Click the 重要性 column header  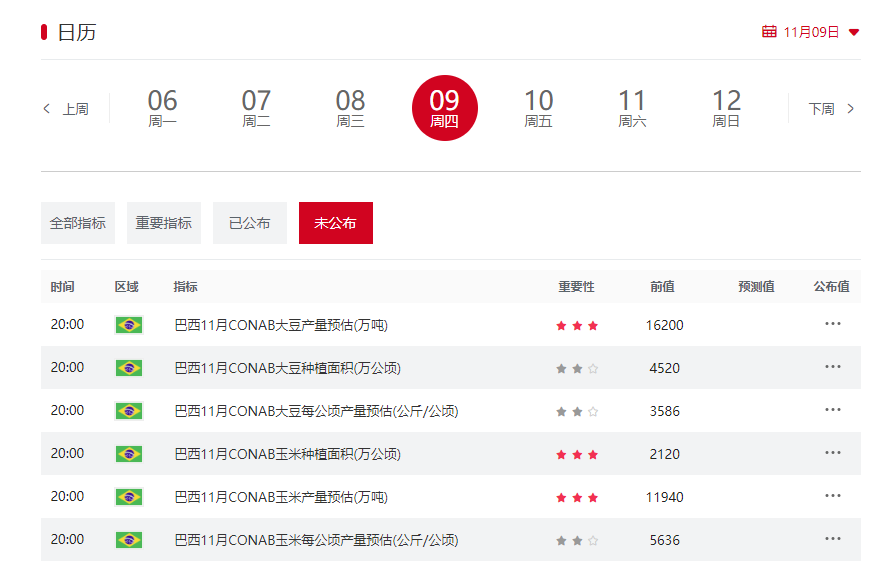tap(576, 287)
